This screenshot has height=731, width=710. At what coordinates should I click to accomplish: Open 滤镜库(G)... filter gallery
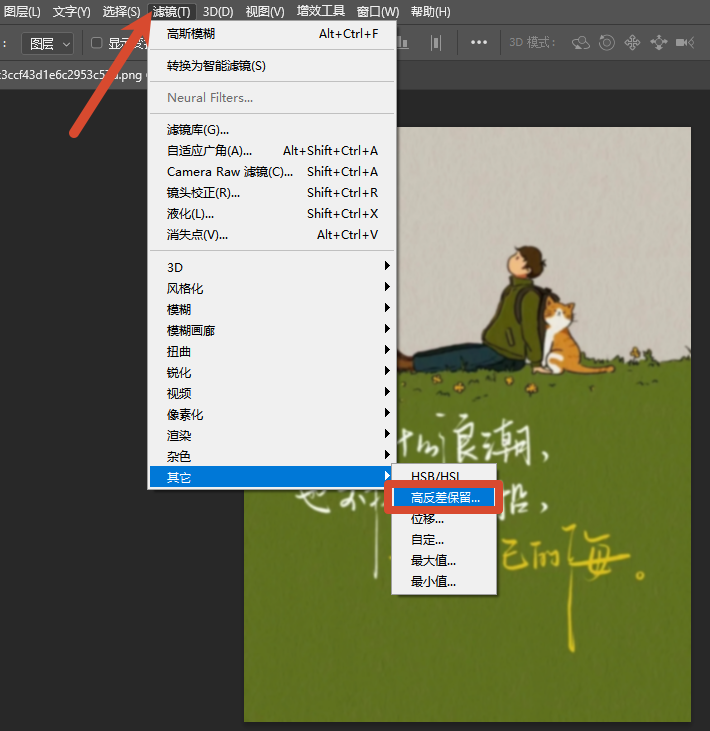pyautogui.click(x=272, y=130)
